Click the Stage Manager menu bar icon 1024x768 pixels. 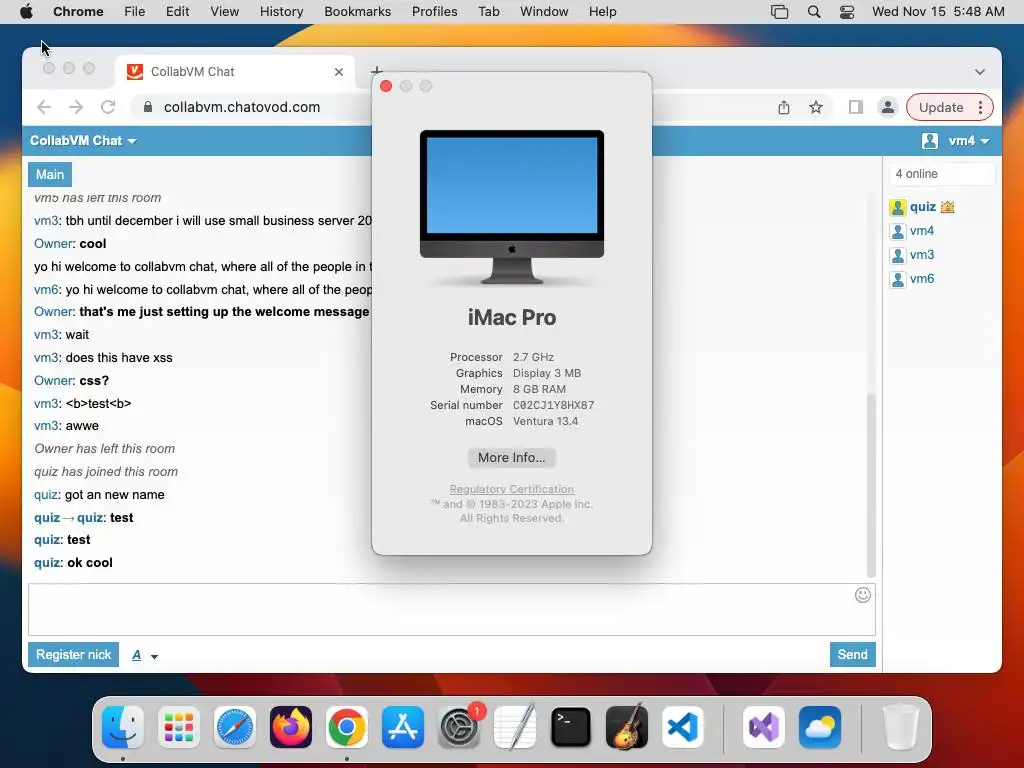[x=779, y=12]
